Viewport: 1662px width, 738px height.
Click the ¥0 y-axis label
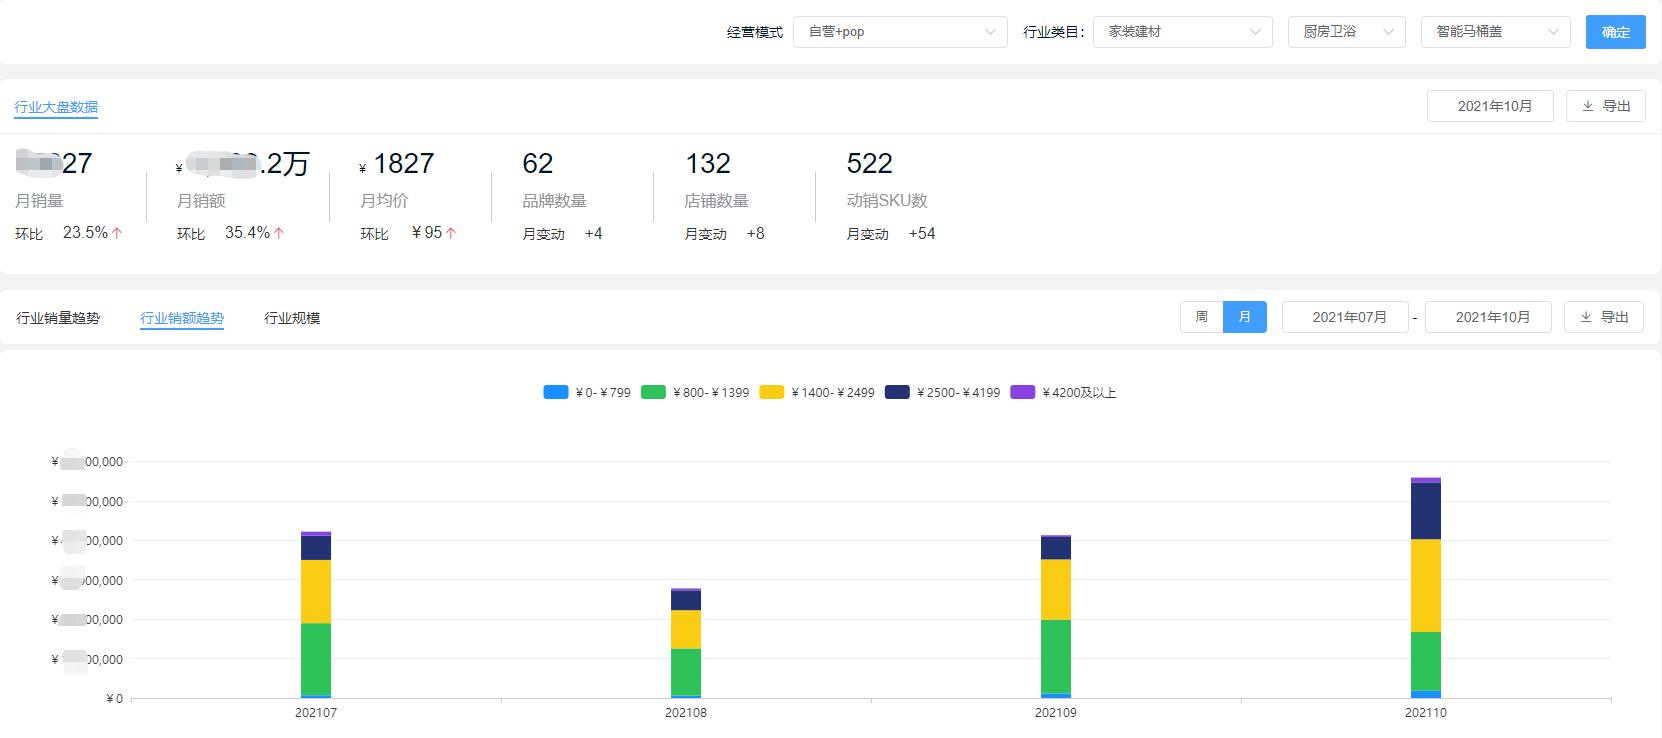tap(115, 699)
